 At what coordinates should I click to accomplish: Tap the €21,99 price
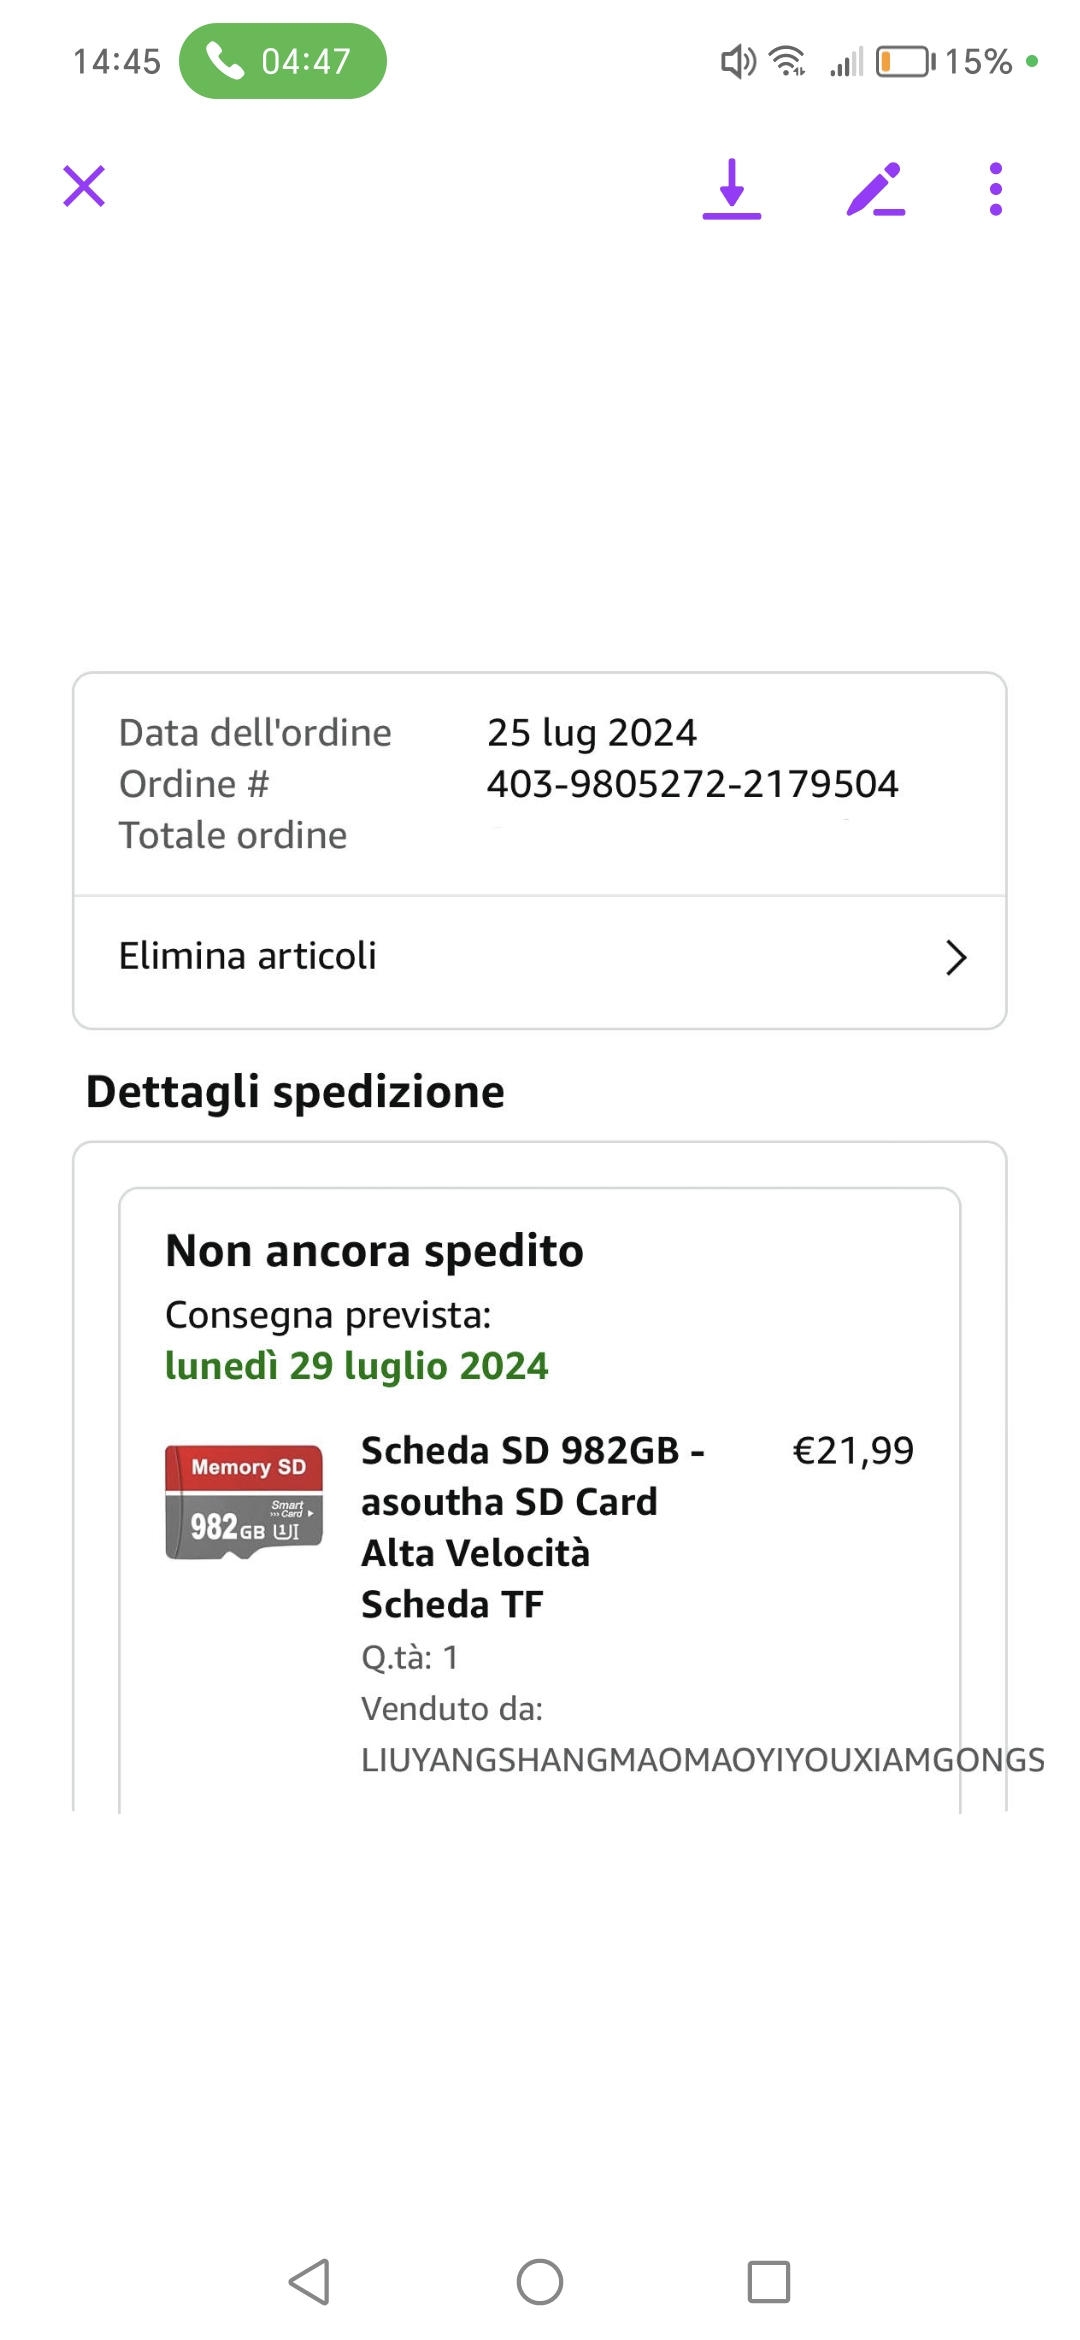coord(853,1450)
